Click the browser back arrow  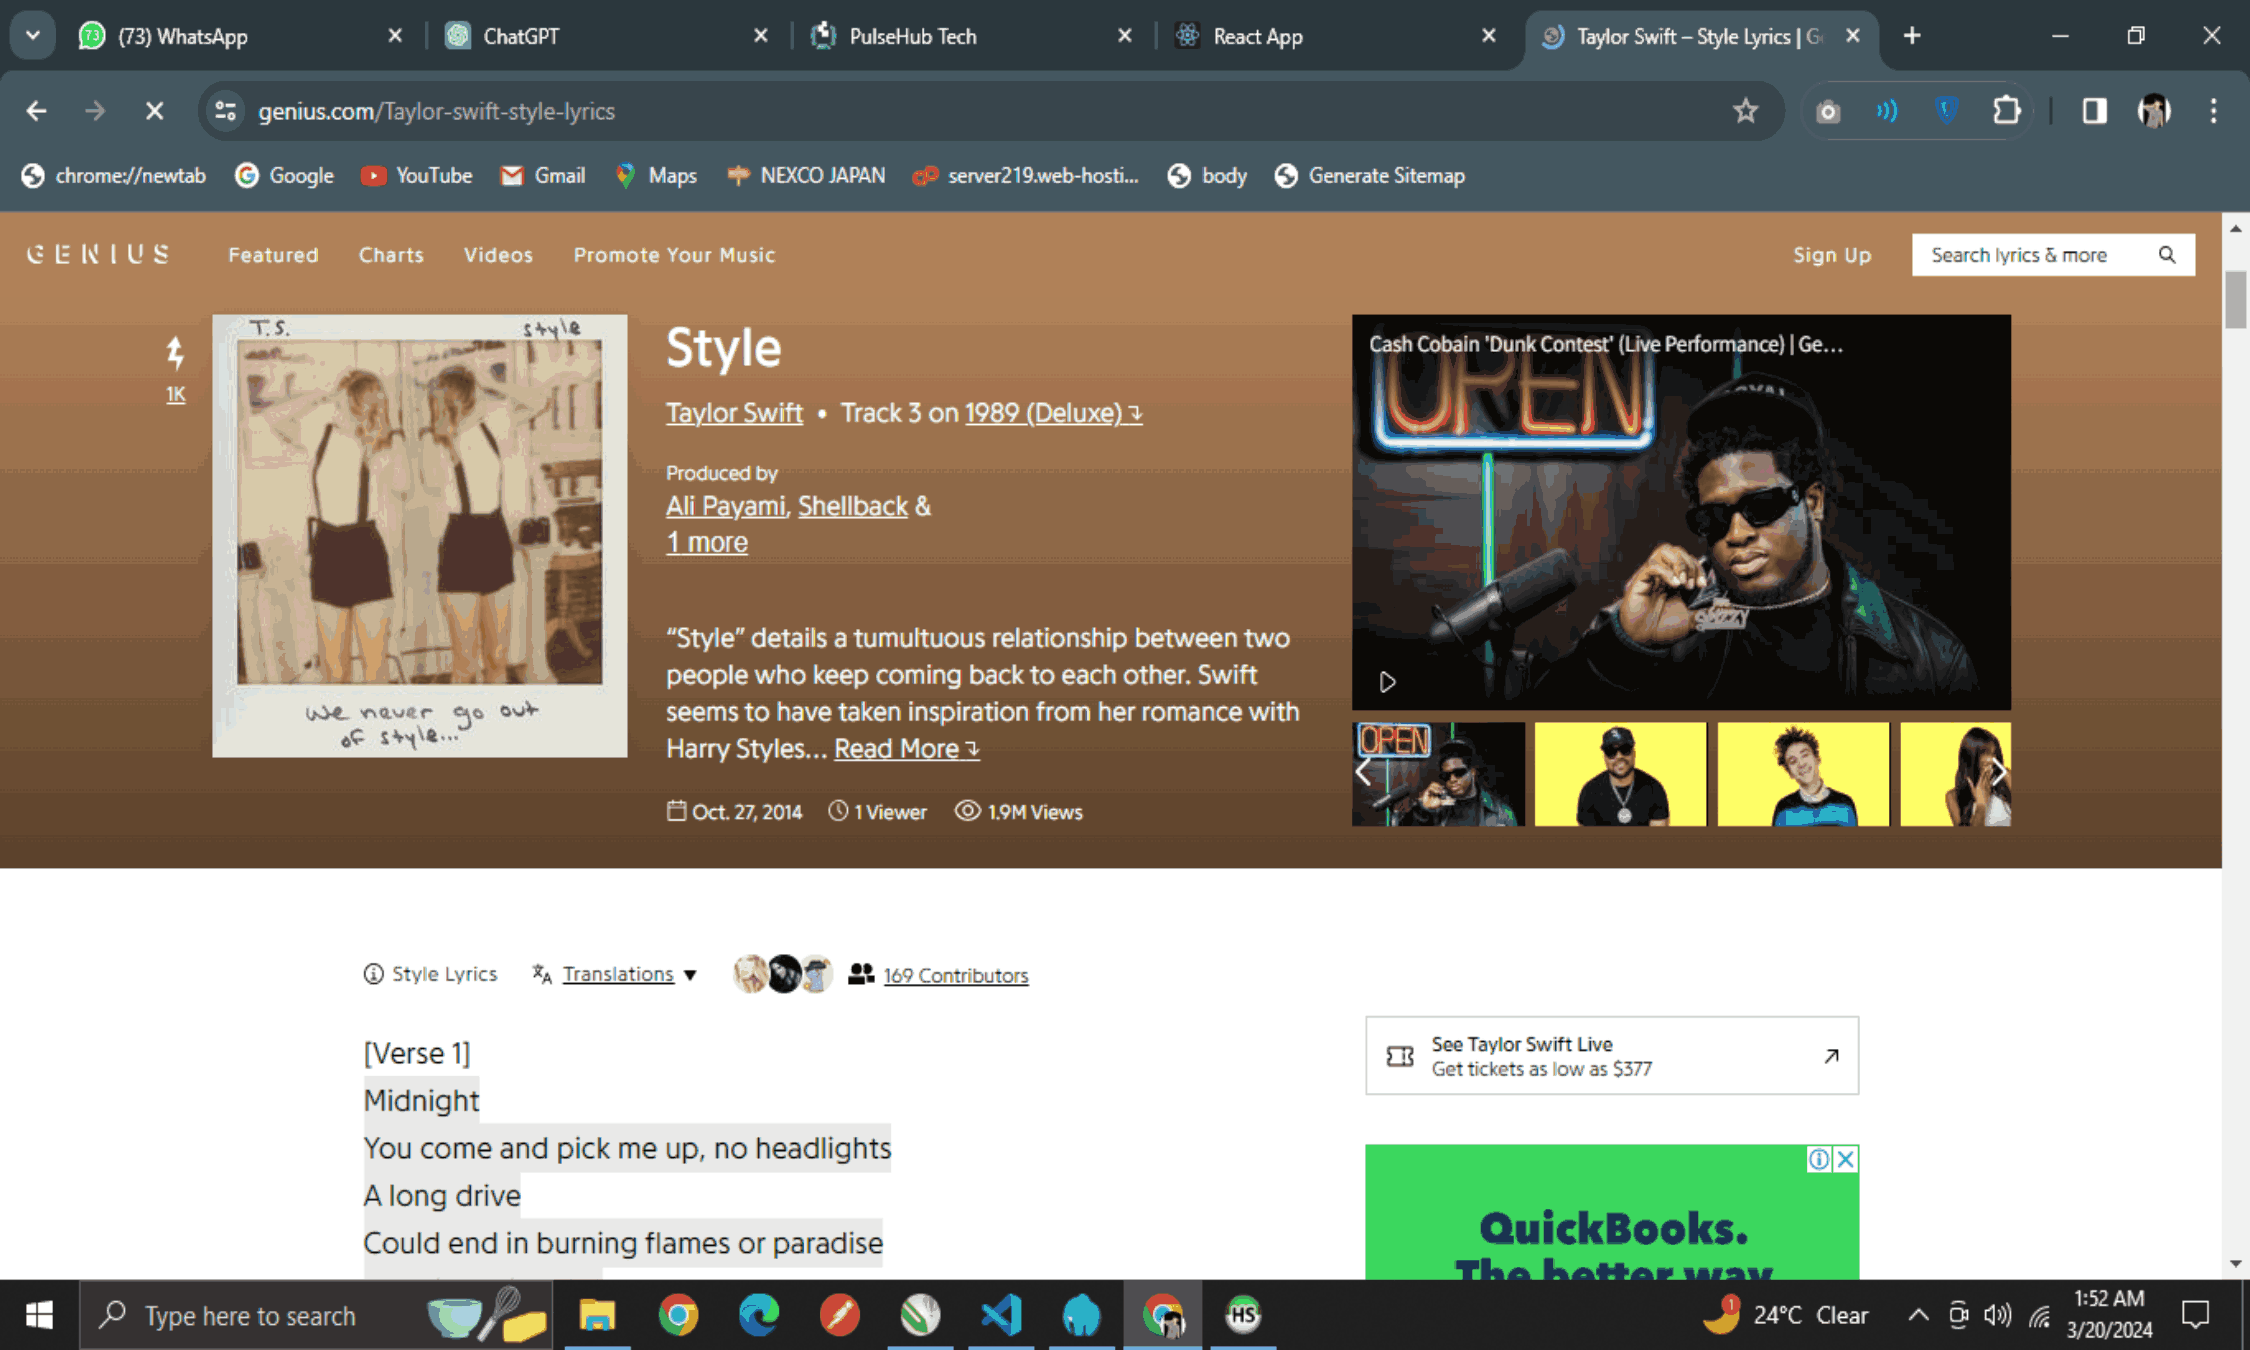coord(36,111)
